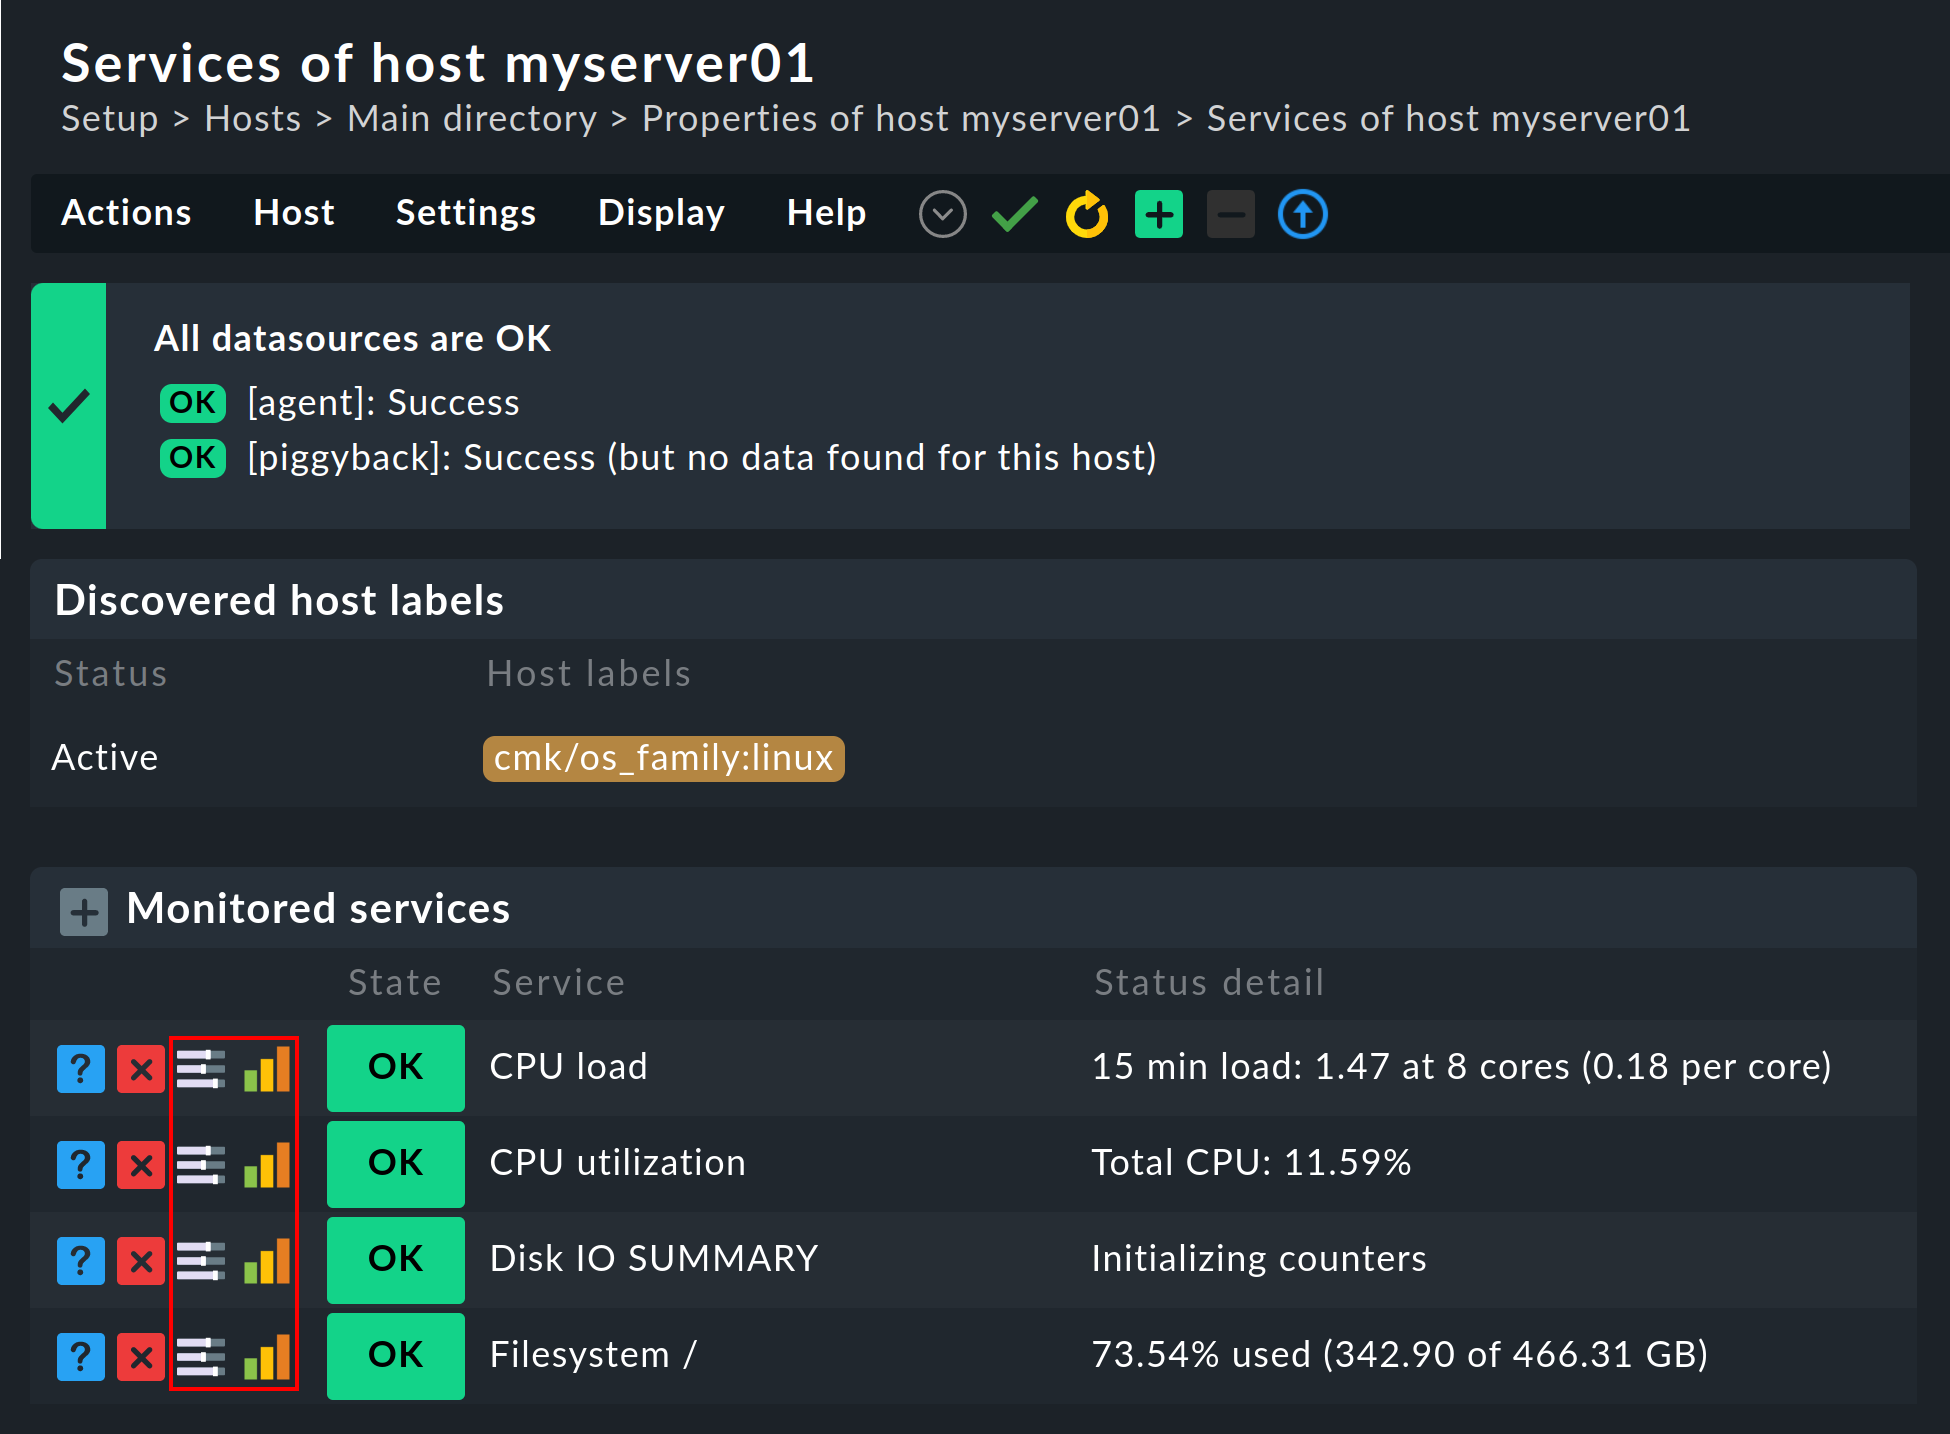Click the yellow rescan refresh icon
The width and height of the screenshot is (1950, 1434).
point(1087,214)
